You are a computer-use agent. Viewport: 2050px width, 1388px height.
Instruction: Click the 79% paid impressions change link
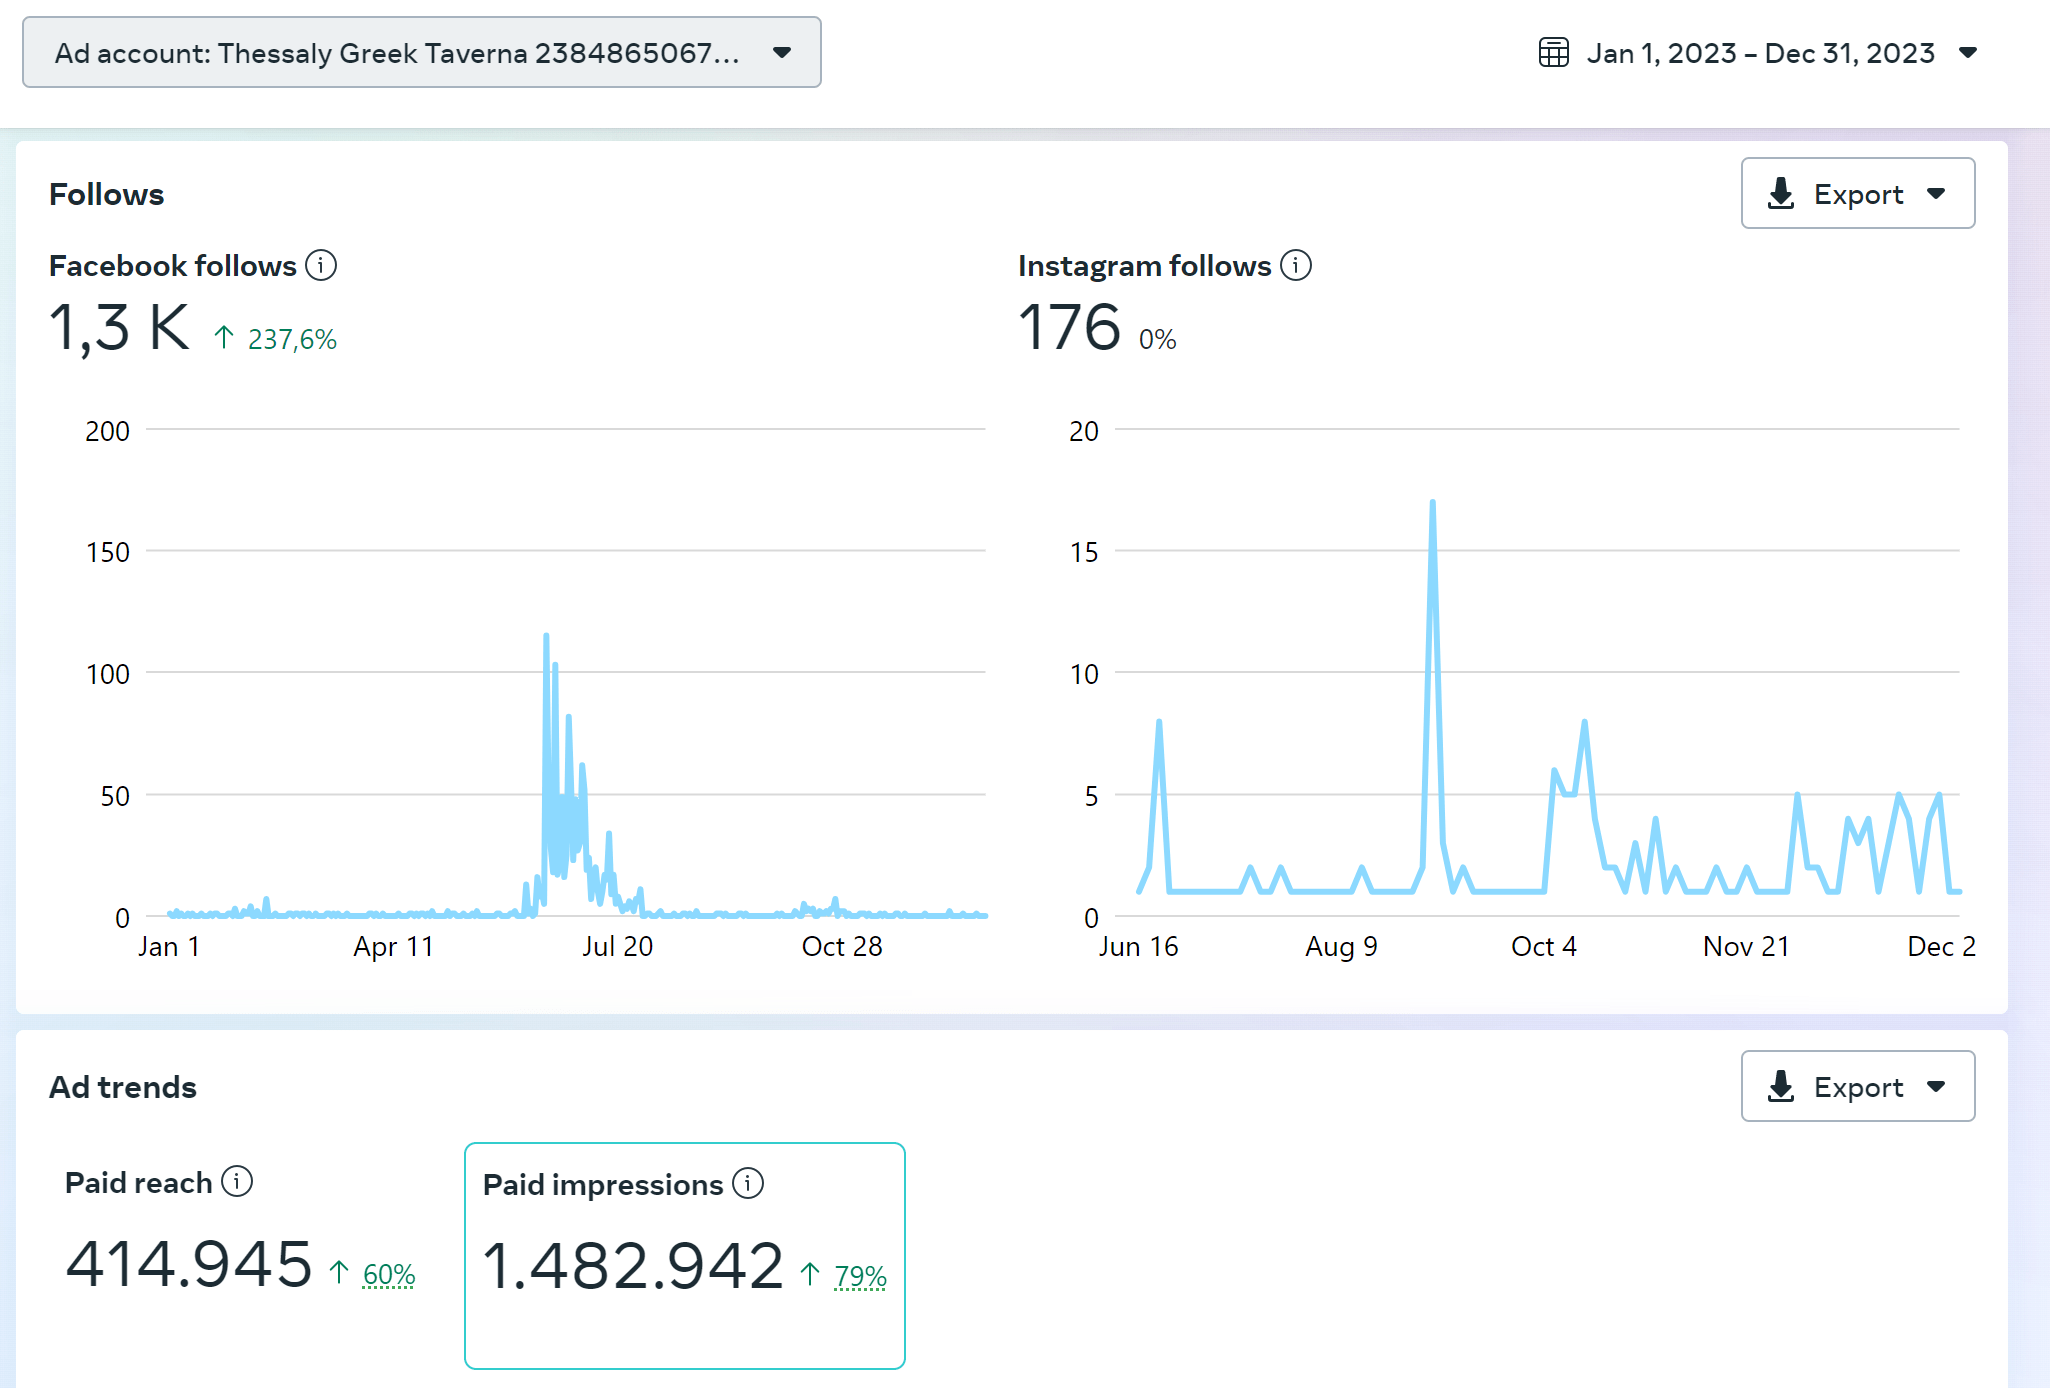point(860,1277)
